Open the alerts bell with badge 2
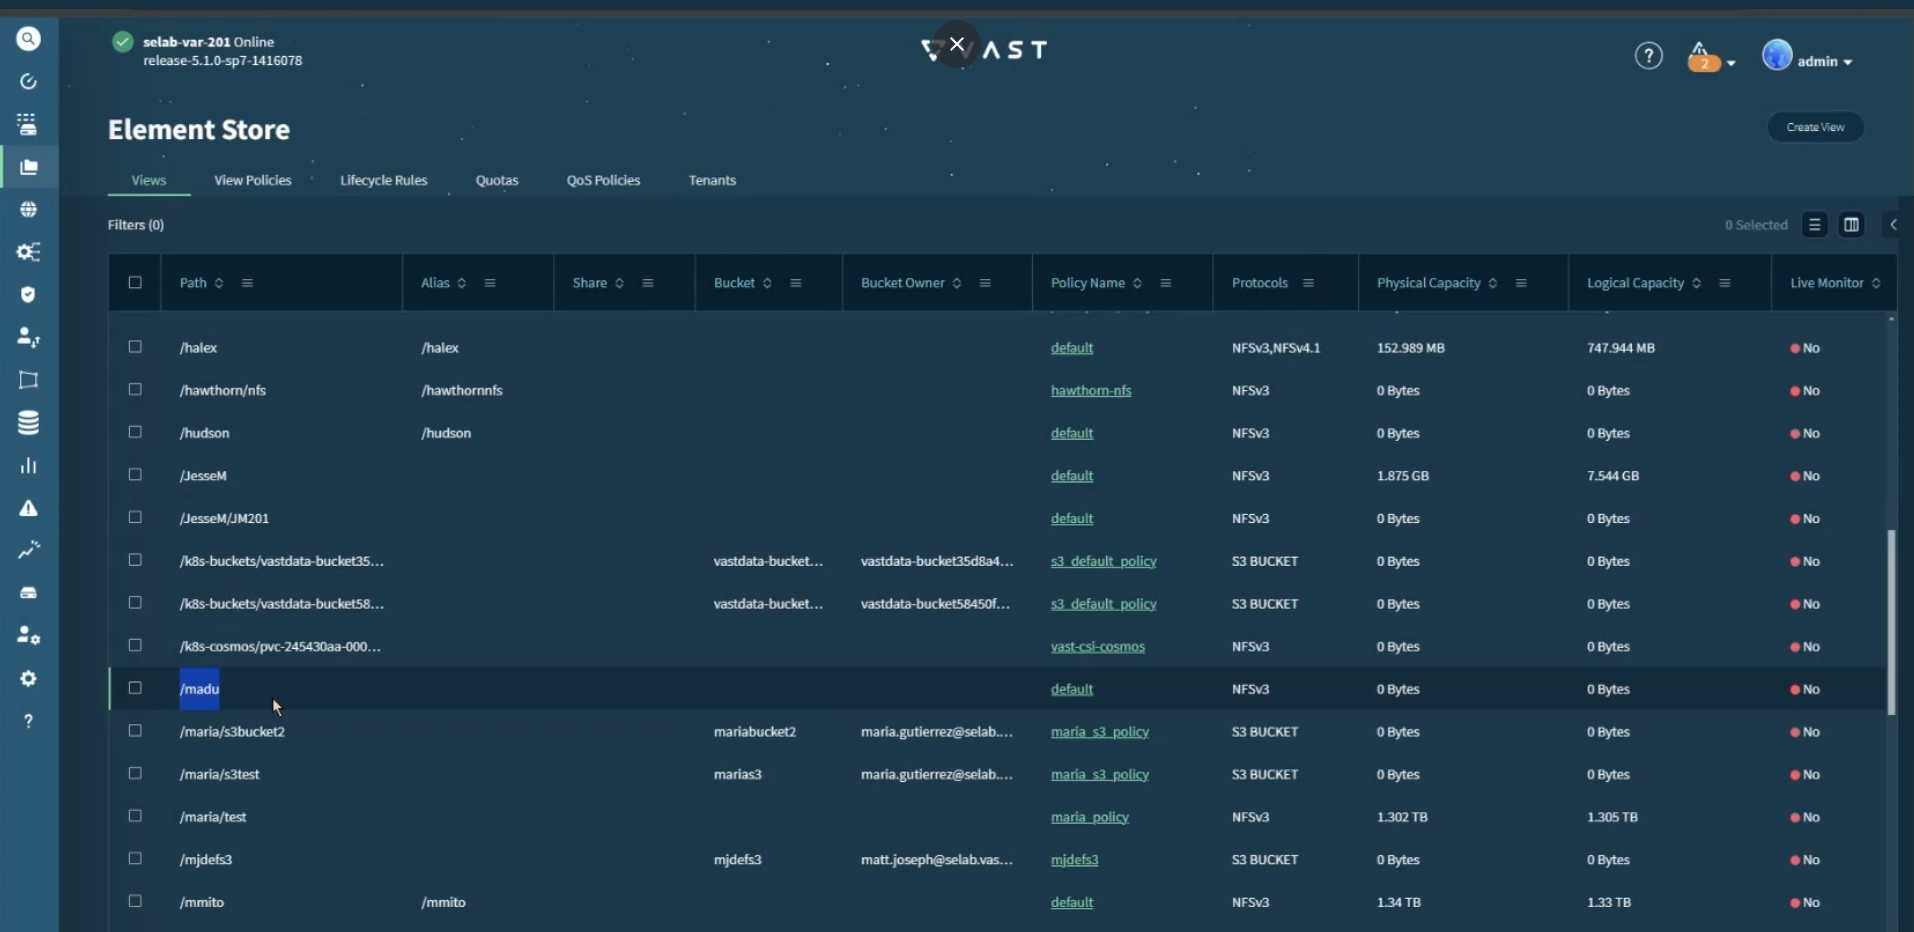Image resolution: width=1914 pixels, height=932 pixels. point(1704,58)
